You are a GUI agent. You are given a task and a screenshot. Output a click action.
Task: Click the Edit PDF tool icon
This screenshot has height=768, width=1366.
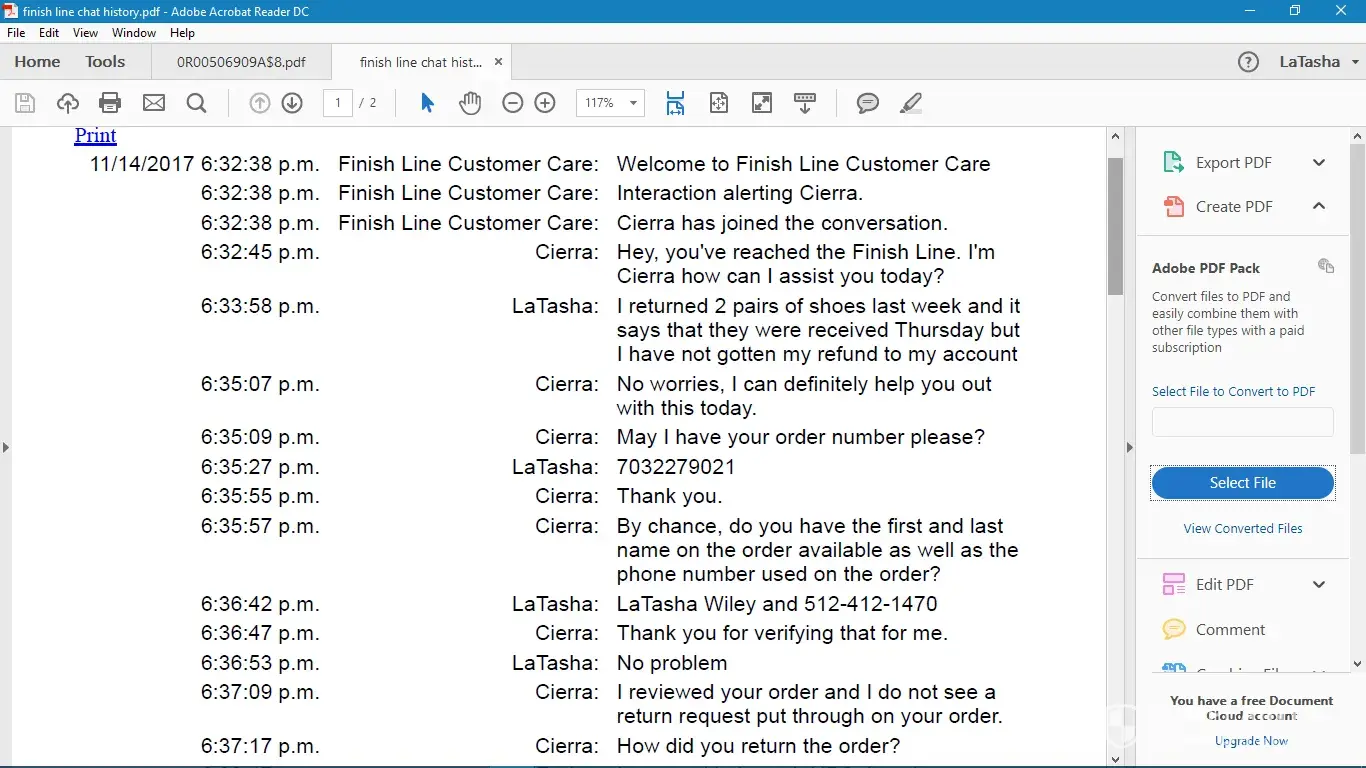click(1173, 585)
